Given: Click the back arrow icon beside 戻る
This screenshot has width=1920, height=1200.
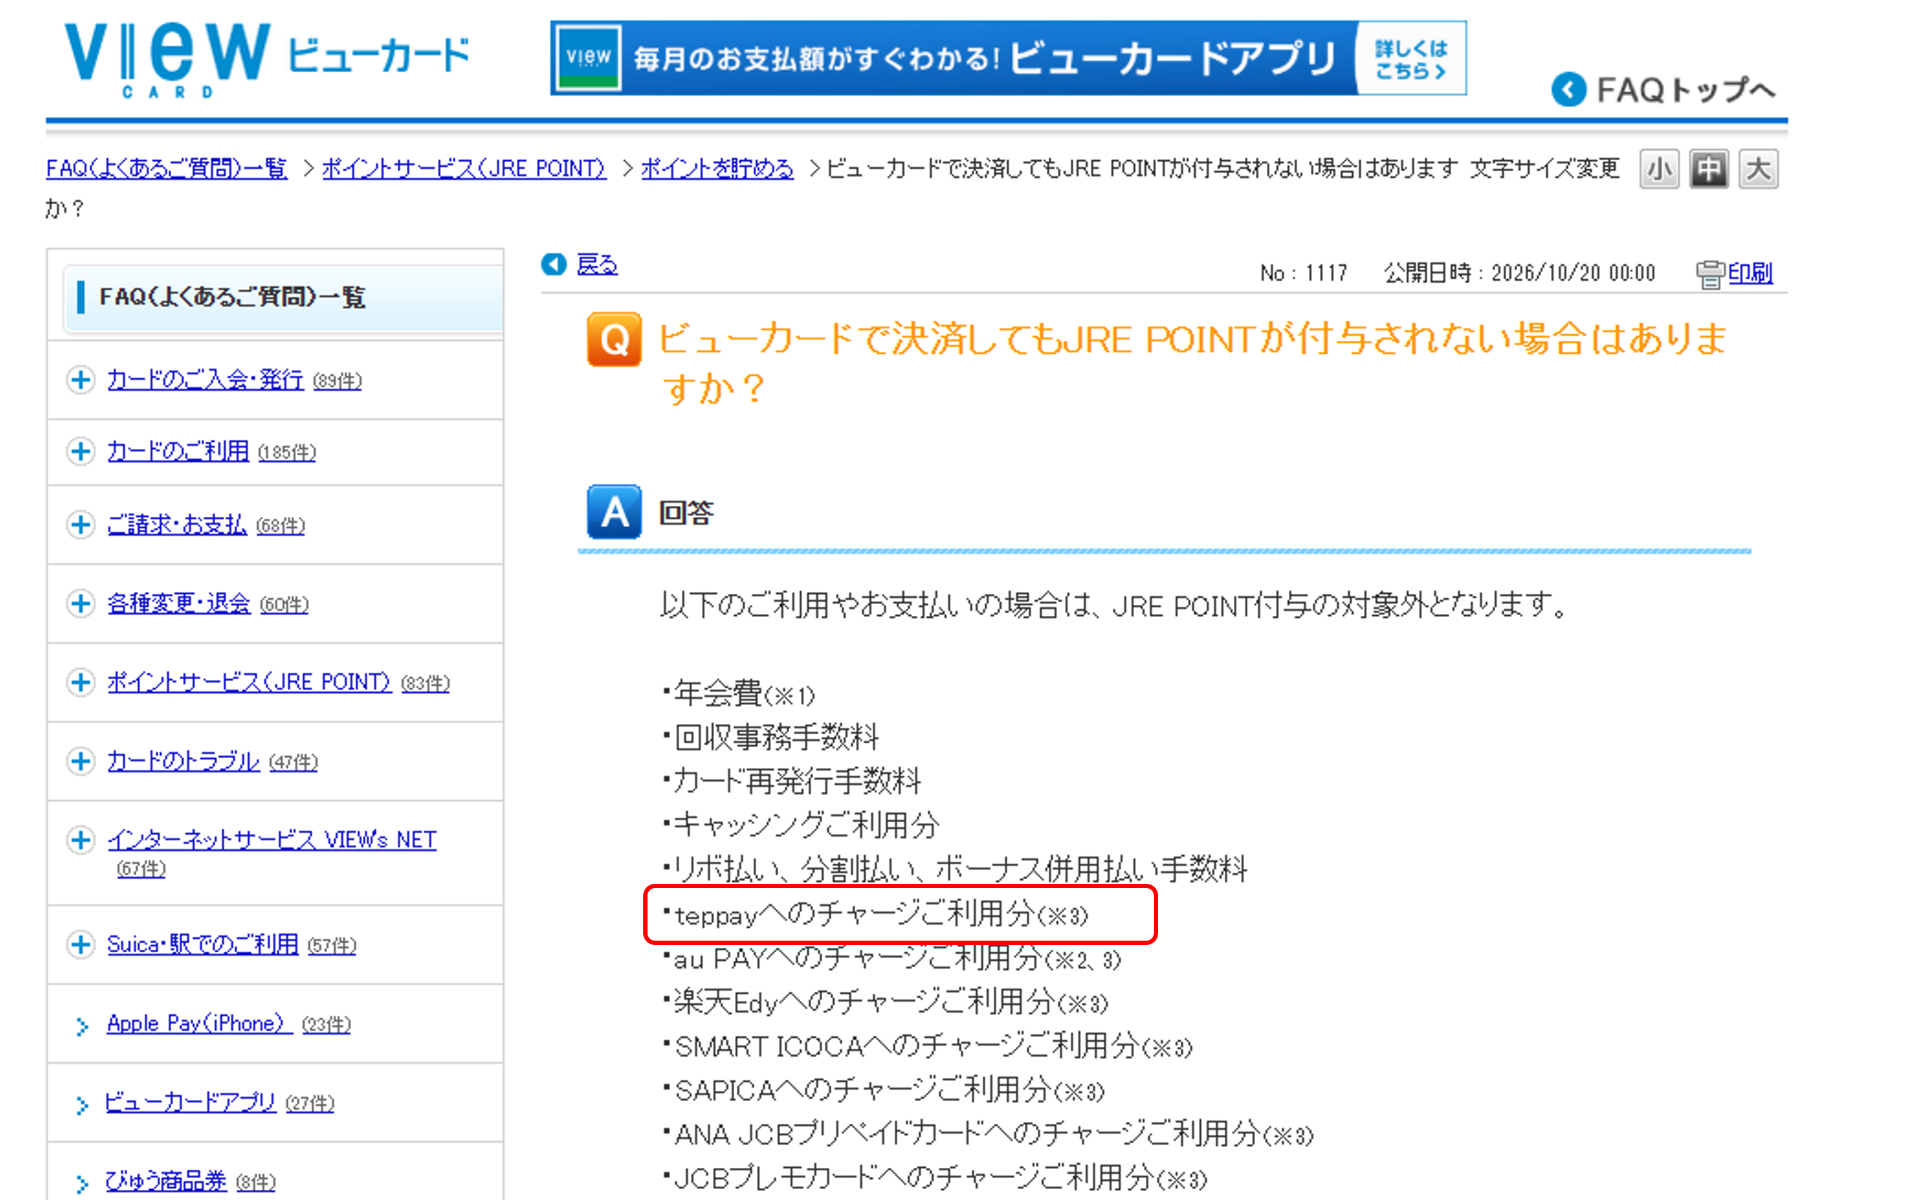Looking at the screenshot, I should [x=554, y=264].
